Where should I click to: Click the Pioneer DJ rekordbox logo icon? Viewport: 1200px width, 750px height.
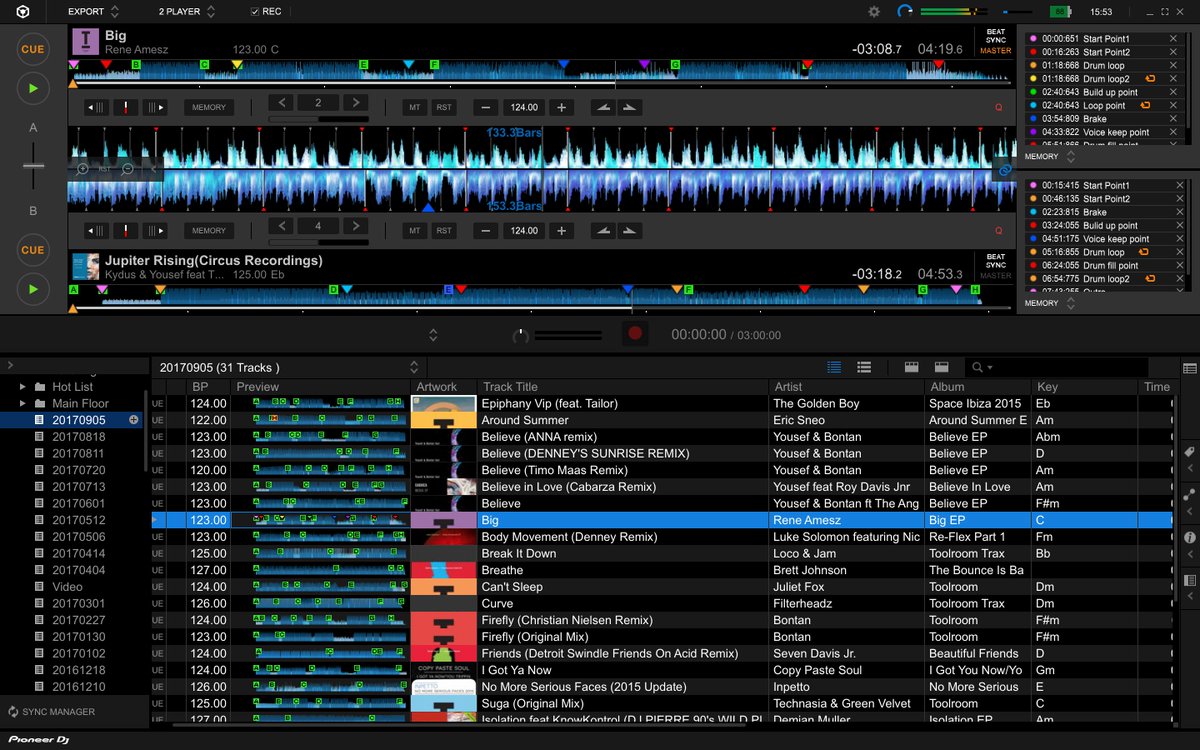[x=22, y=12]
